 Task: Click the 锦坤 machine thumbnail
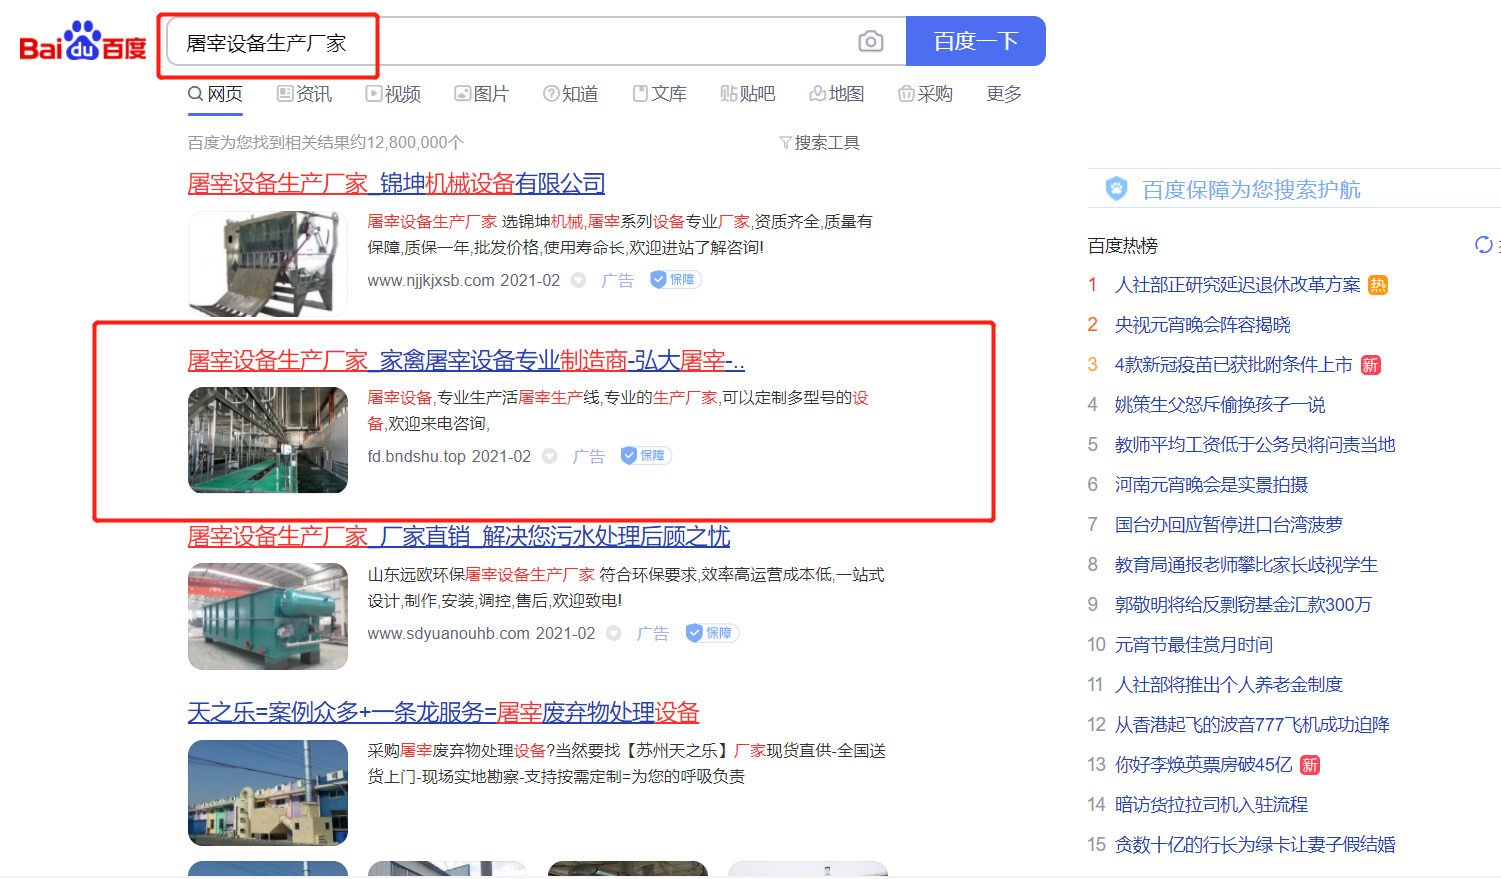[x=268, y=263]
